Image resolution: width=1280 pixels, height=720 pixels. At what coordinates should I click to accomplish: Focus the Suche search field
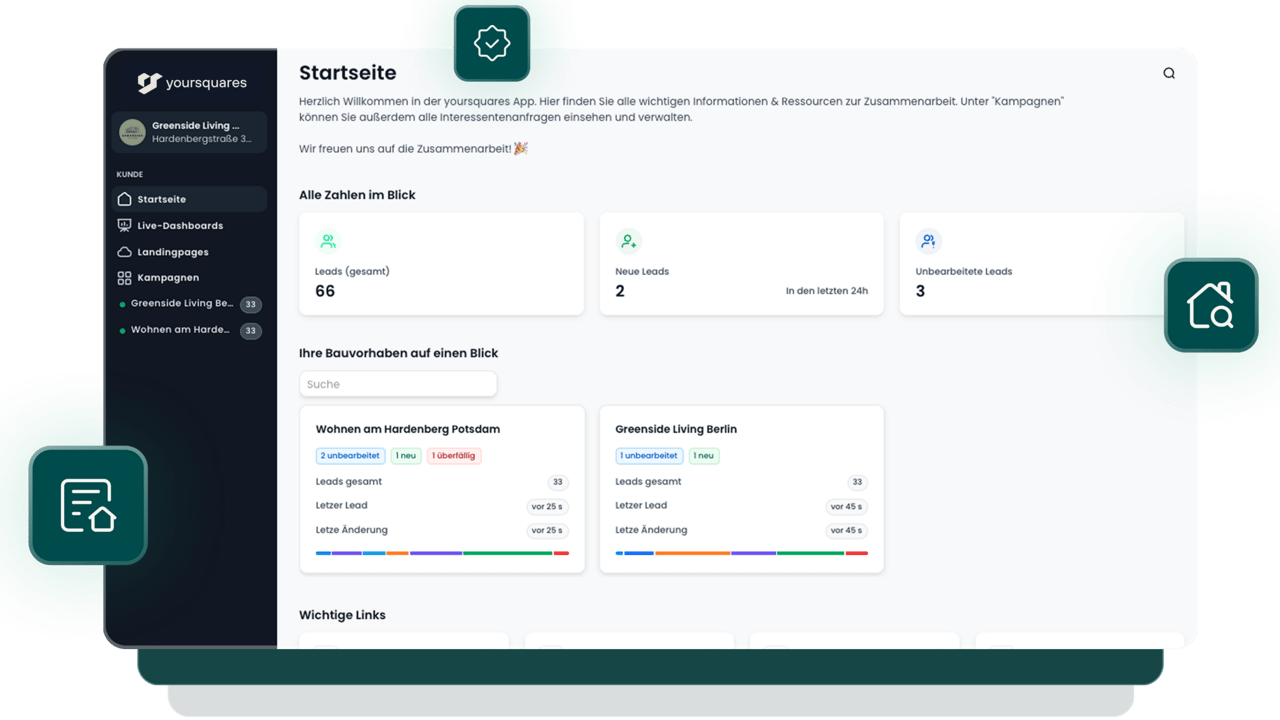pyautogui.click(x=398, y=384)
